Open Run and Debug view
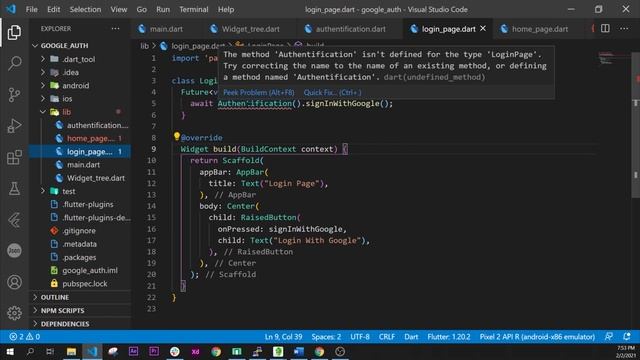This screenshot has height=360, width=640. tap(14, 126)
